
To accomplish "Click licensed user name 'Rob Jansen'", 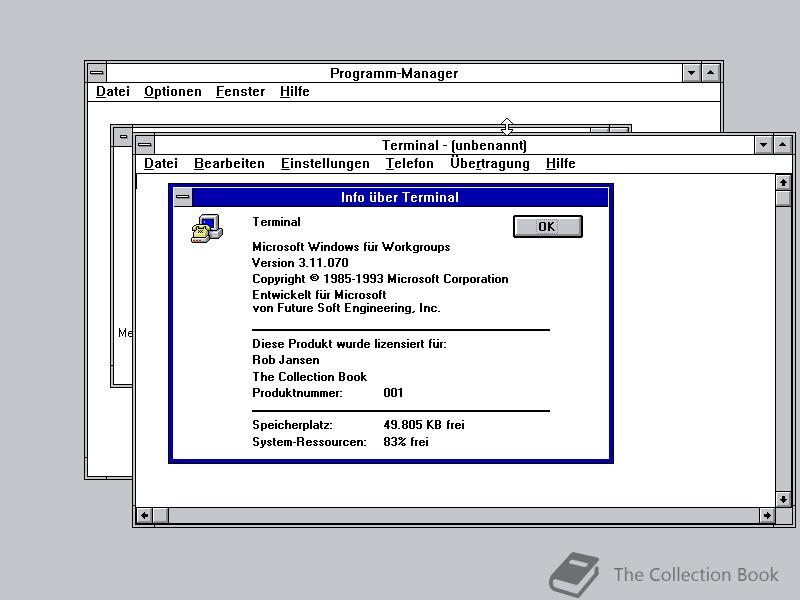I will tap(286, 360).
